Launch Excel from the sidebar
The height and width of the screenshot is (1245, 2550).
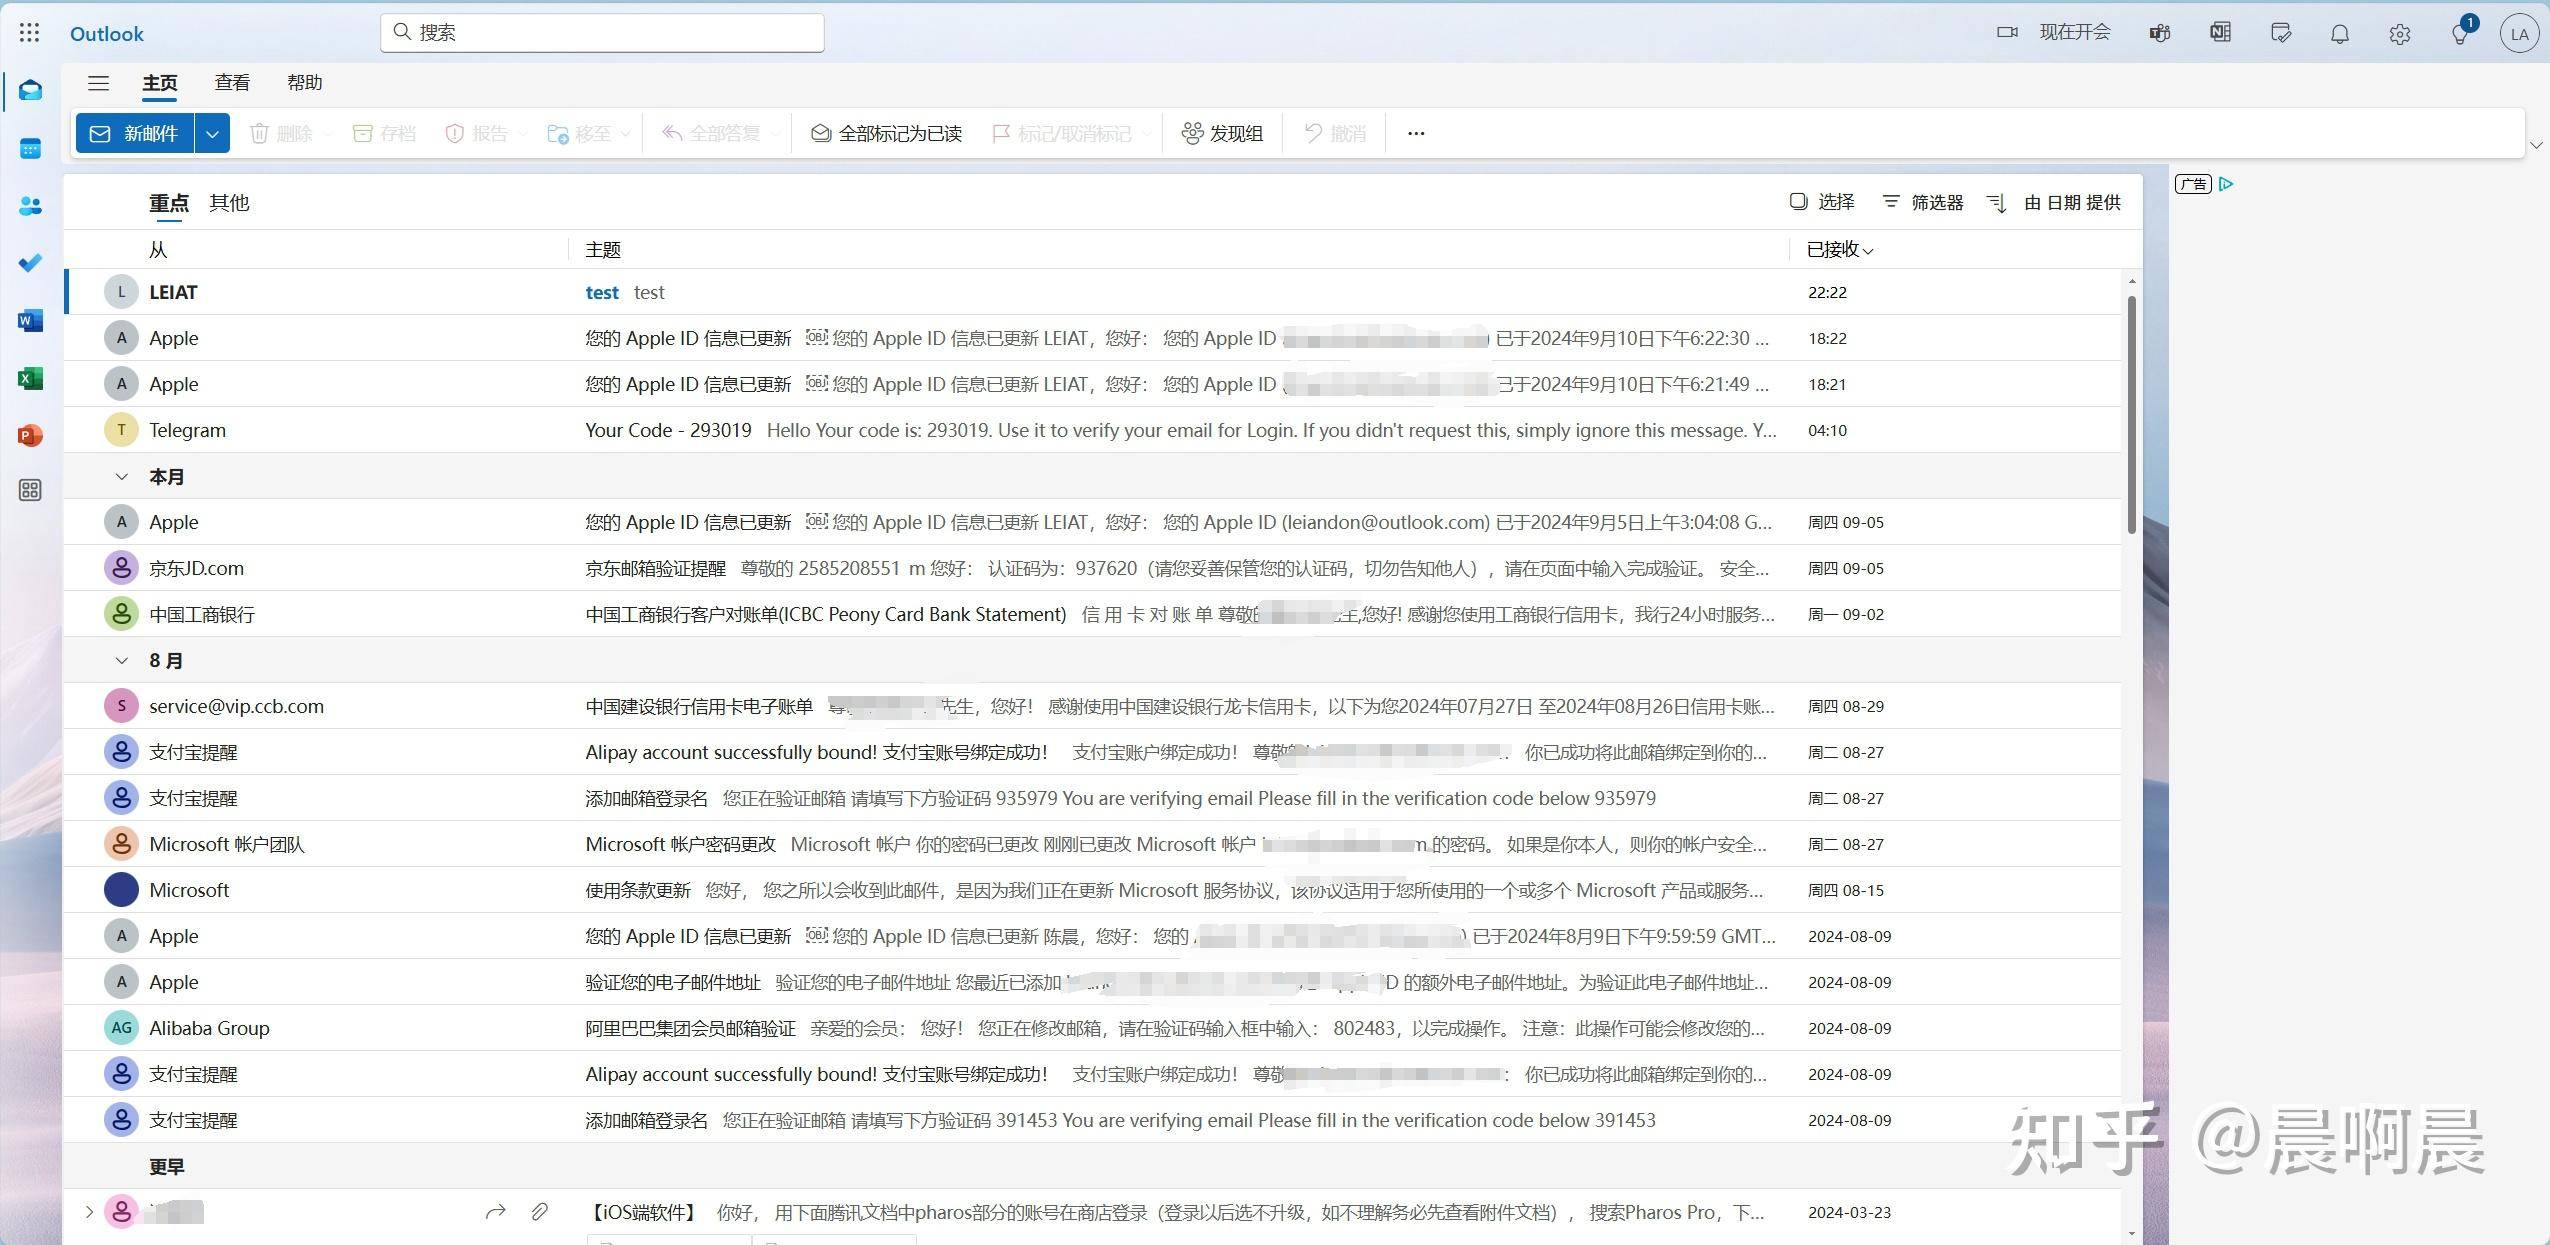(x=30, y=378)
